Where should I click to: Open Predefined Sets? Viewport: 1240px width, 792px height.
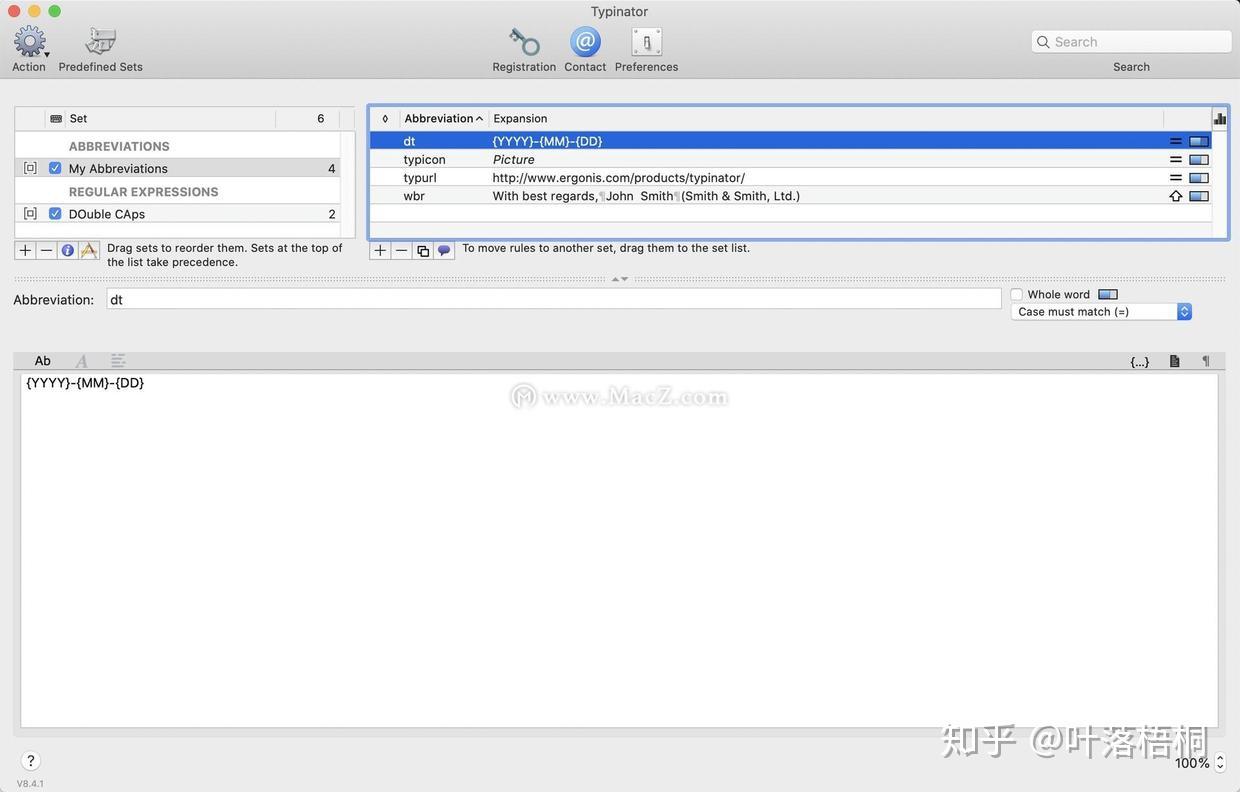99,40
